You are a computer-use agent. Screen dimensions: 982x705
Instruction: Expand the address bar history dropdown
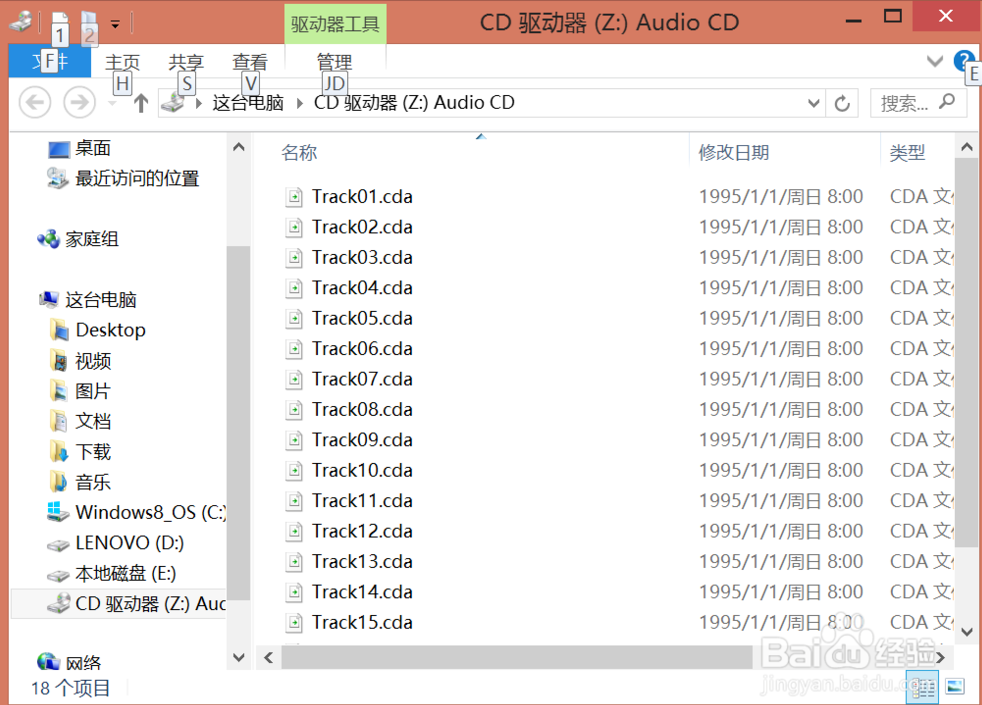[813, 103]
